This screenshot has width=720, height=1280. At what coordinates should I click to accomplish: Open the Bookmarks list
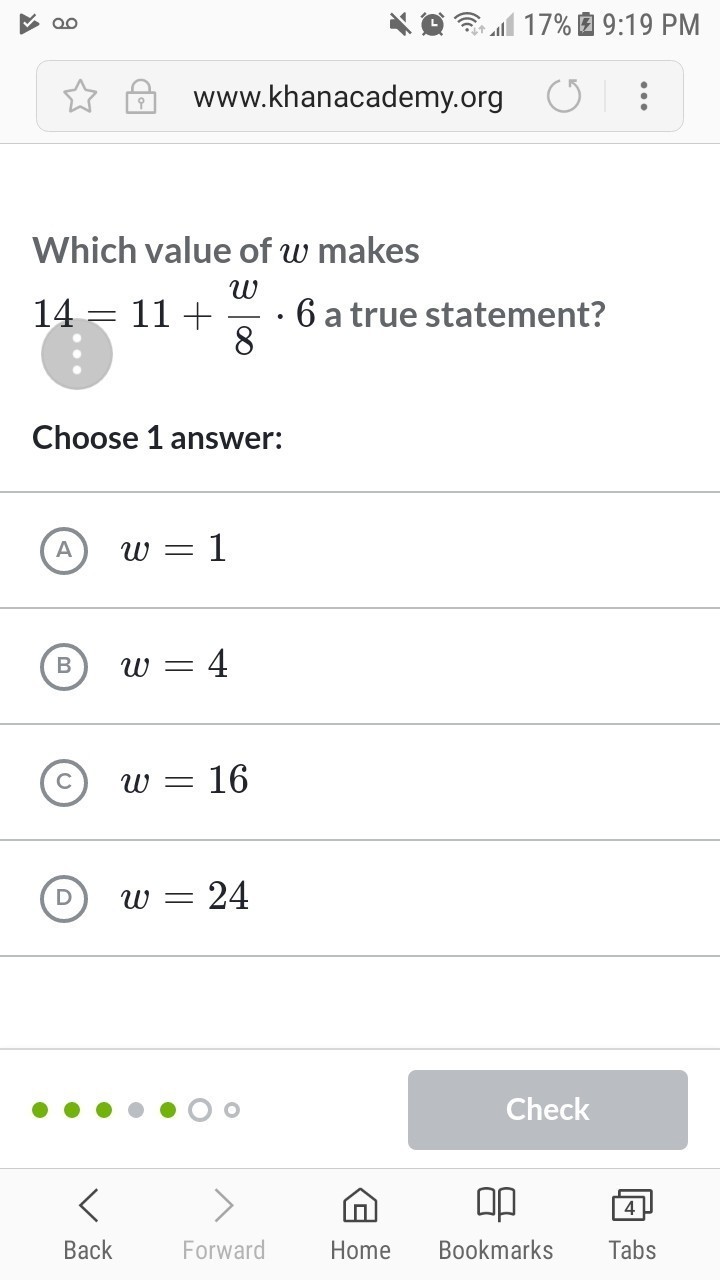click(495, 1222)
